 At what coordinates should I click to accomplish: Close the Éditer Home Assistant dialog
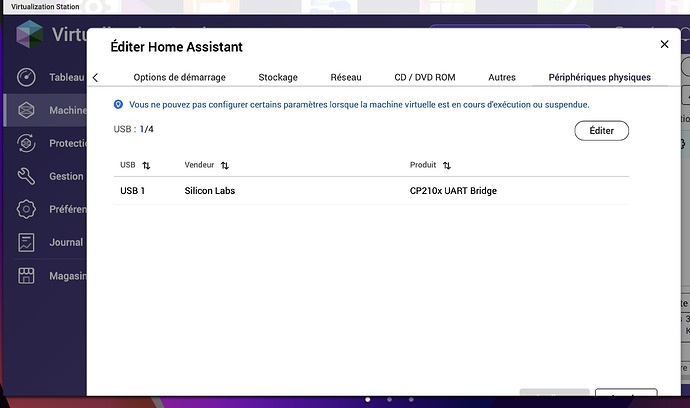pyautogui.click(x=664, y=44)
